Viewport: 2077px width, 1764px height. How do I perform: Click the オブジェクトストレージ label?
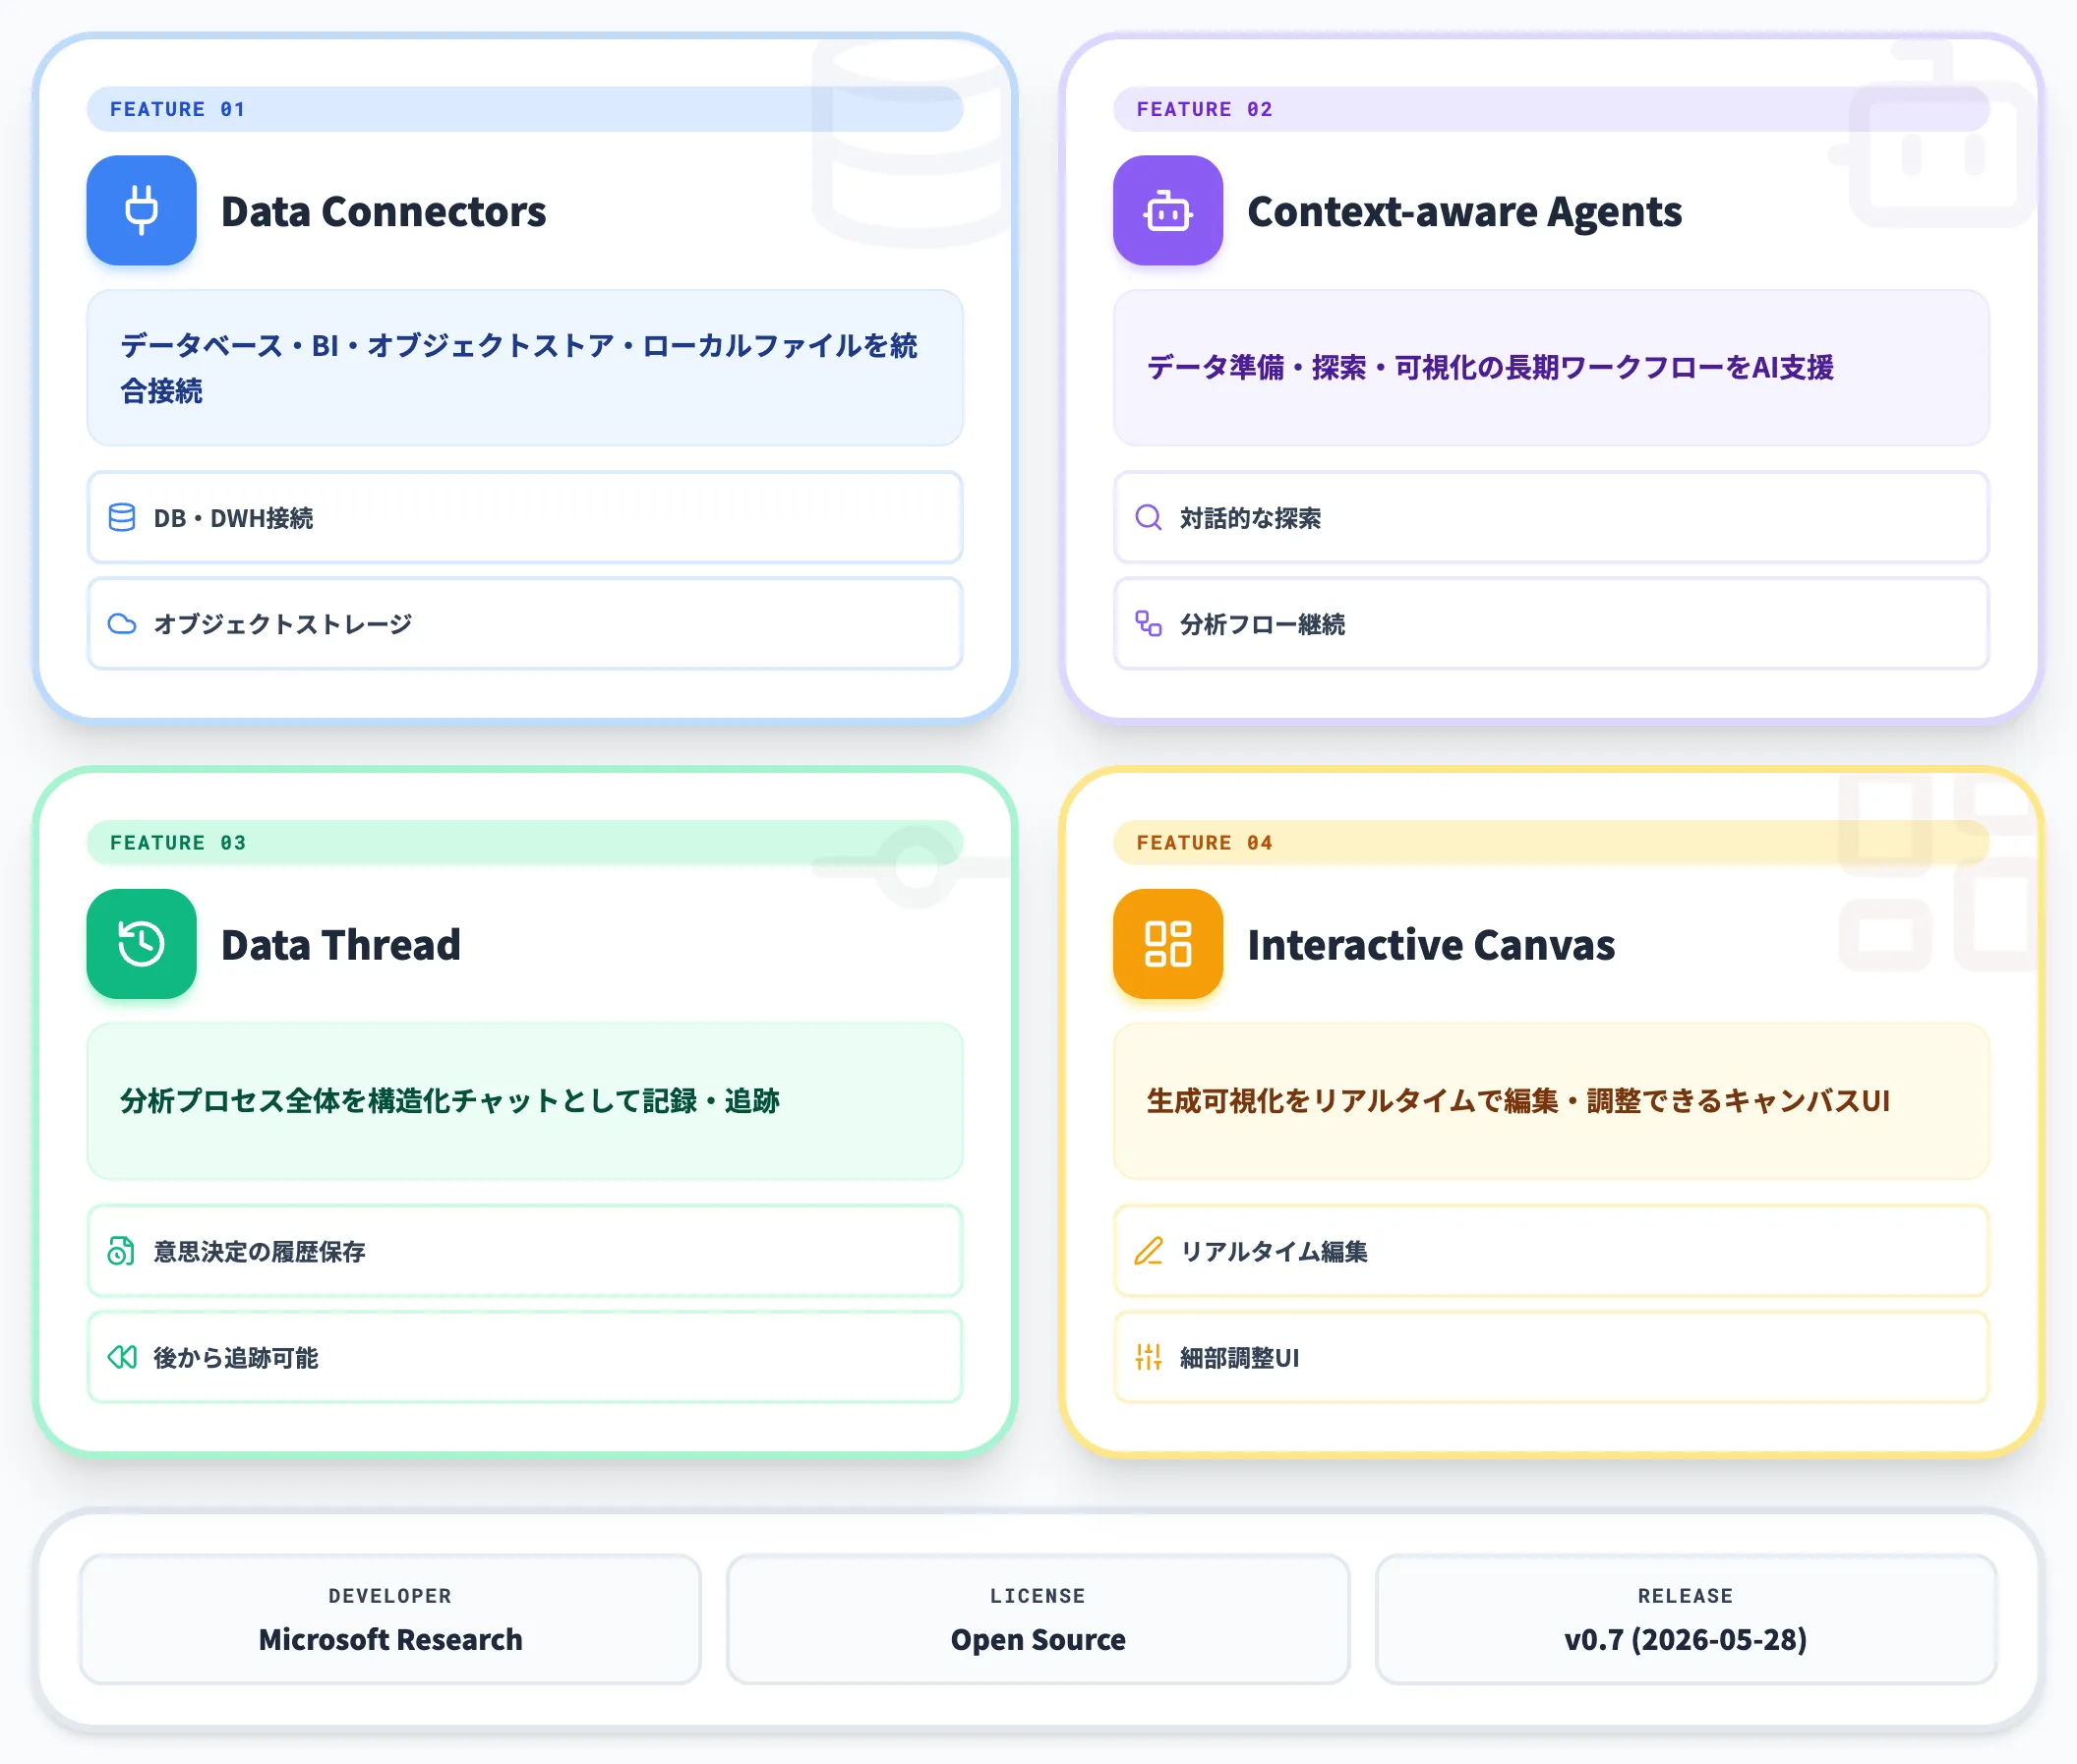(283, 624)
